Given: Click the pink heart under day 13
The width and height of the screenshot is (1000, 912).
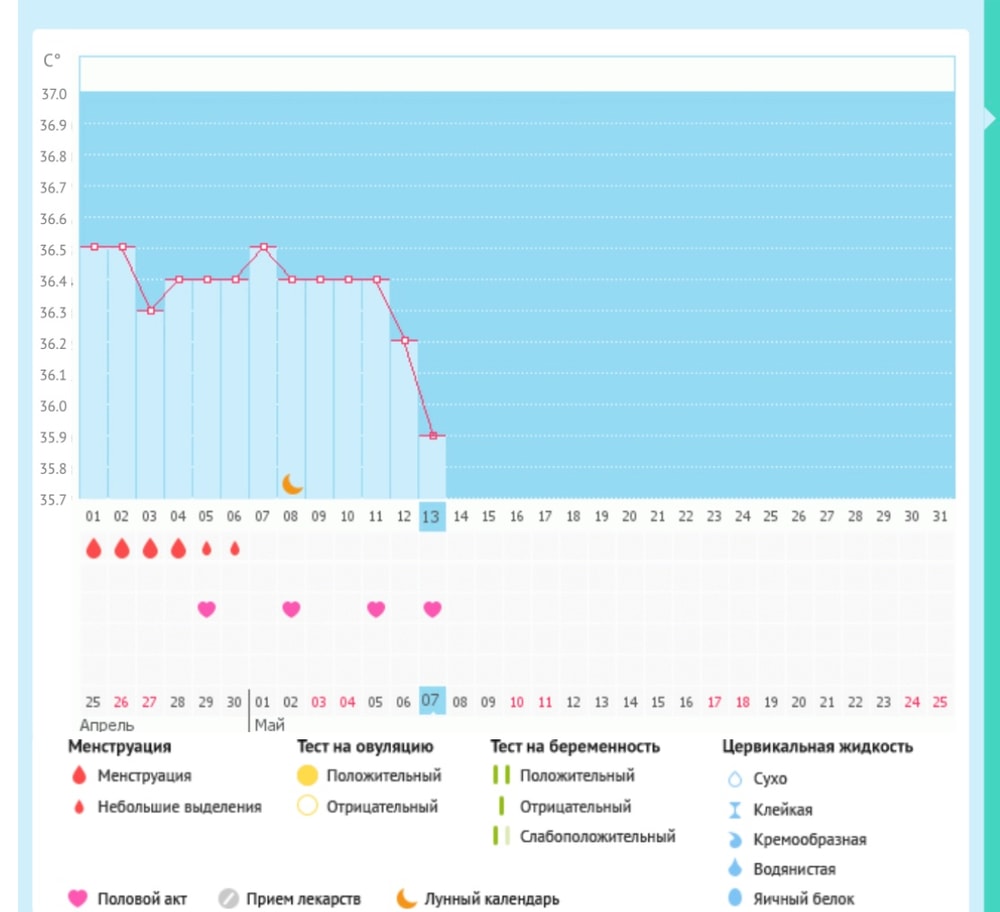Looking at the screenshot, I should [432, 609].
